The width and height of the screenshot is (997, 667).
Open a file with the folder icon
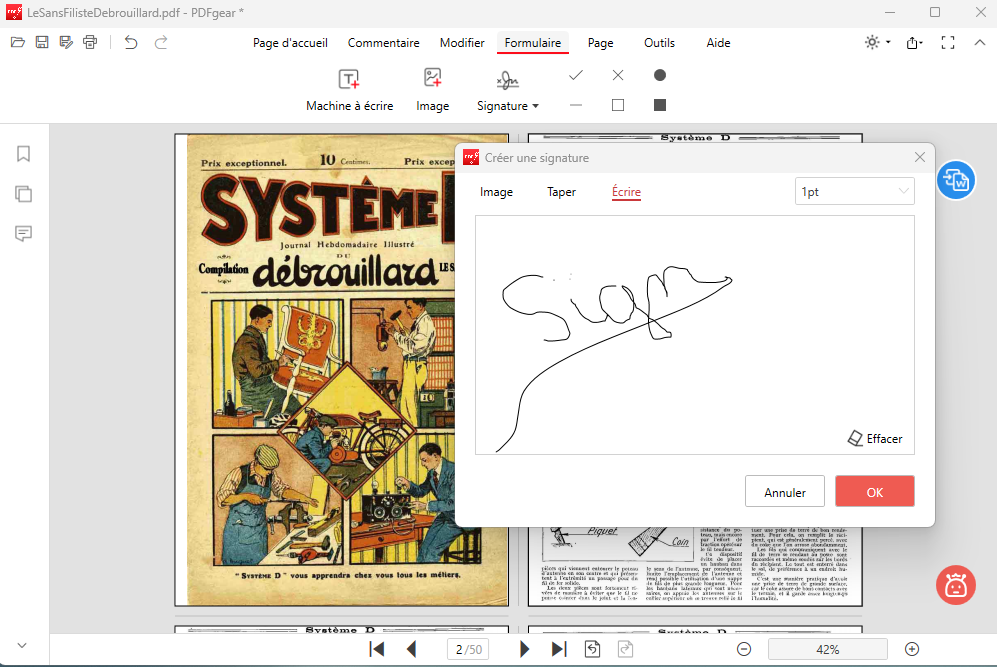(x=18, y=43)
